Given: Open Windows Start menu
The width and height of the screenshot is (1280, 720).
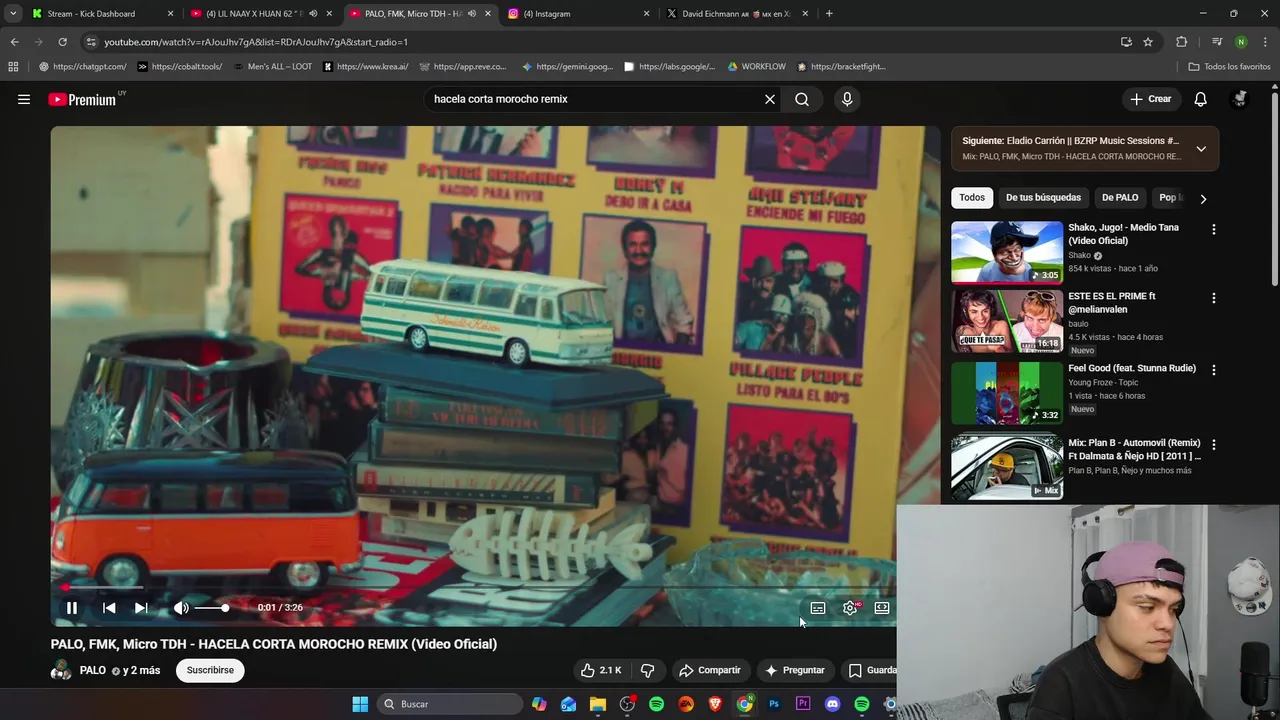Looking at the screenshot, I should coord(360,704).
